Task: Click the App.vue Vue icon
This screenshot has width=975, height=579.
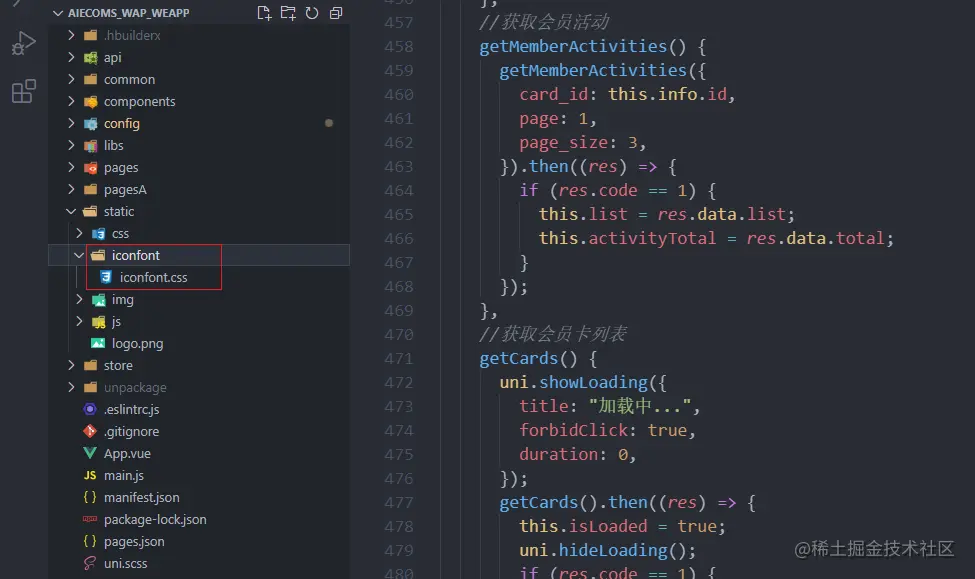Action: click(x=90, y=453)
